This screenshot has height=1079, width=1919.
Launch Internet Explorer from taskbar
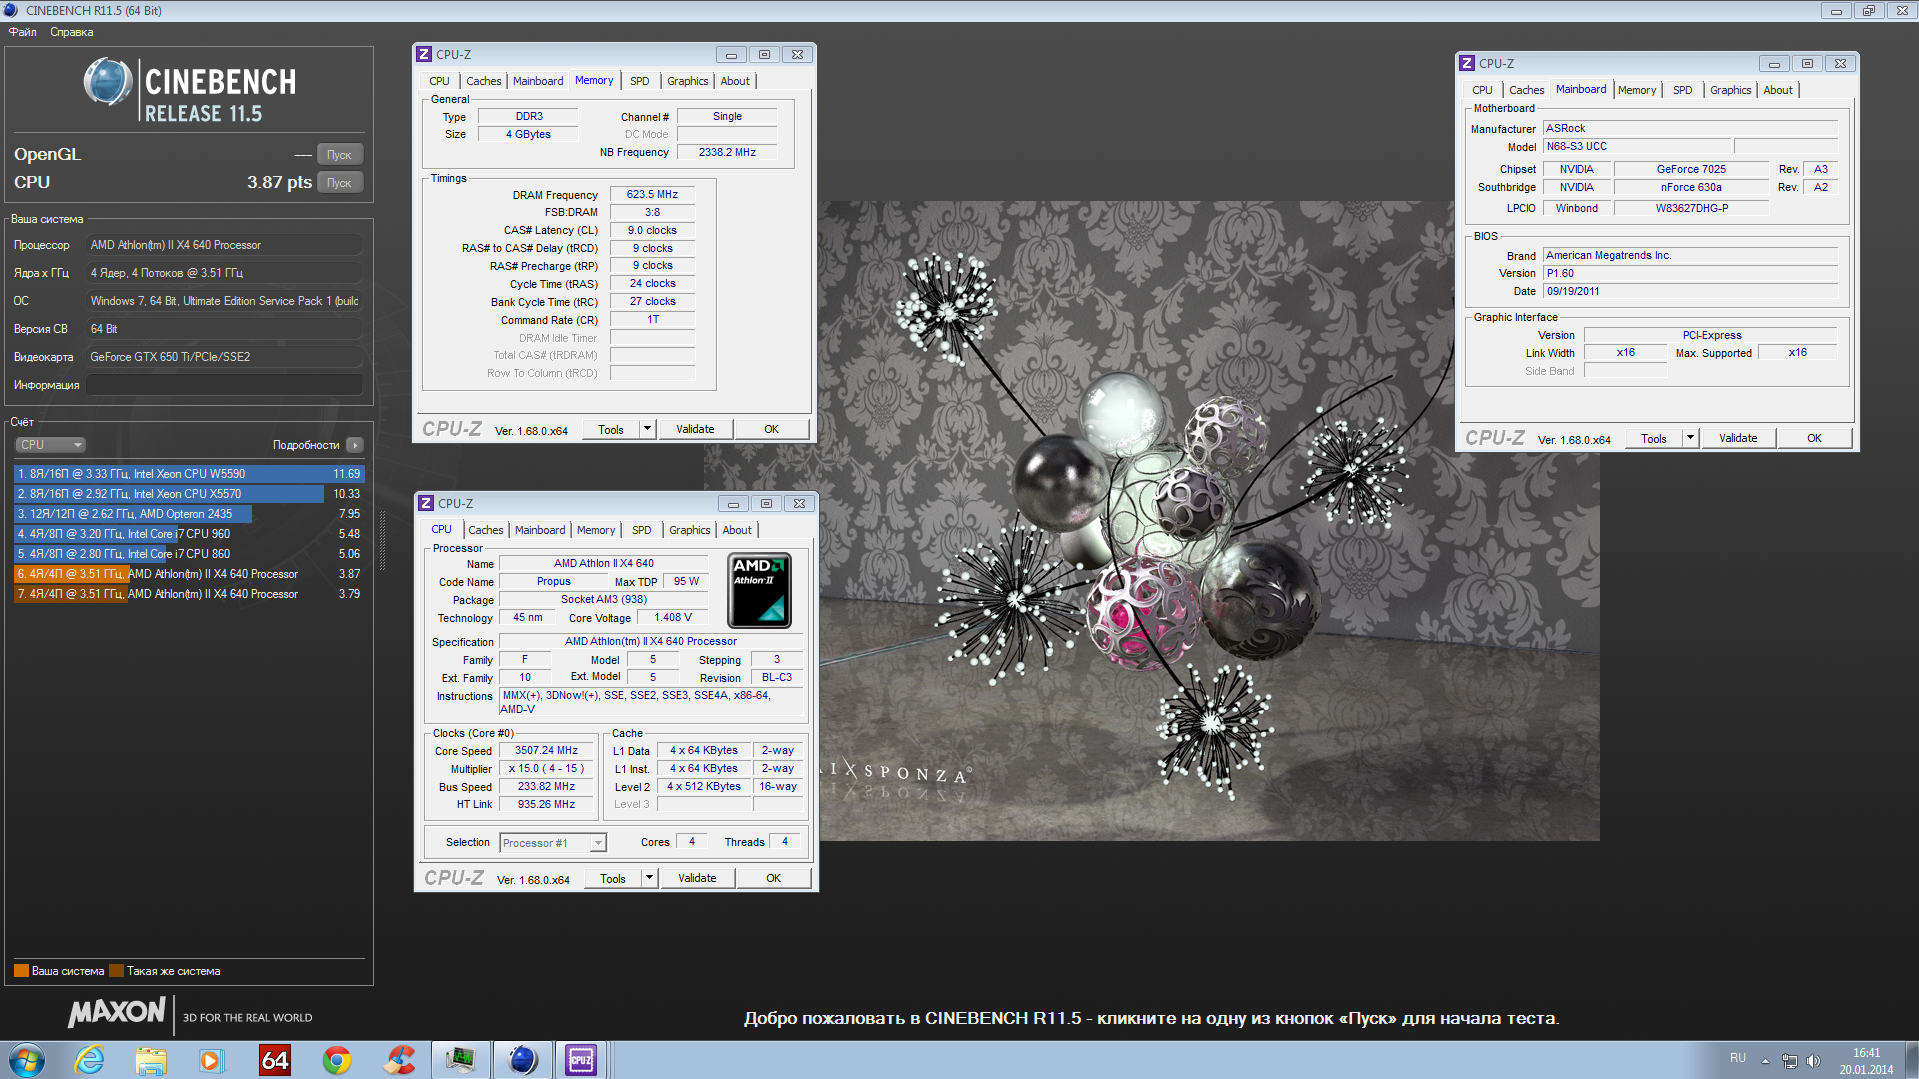tap(90, 1060)
